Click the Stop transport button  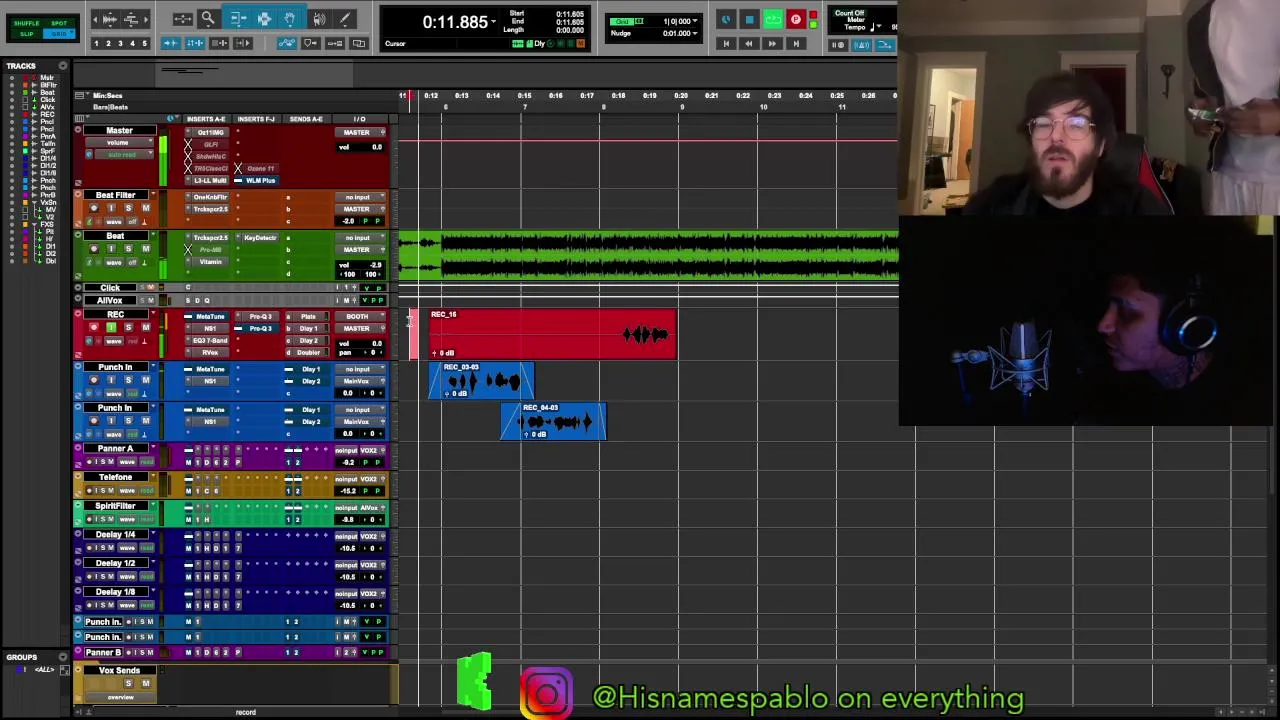[x=749, y=19]
